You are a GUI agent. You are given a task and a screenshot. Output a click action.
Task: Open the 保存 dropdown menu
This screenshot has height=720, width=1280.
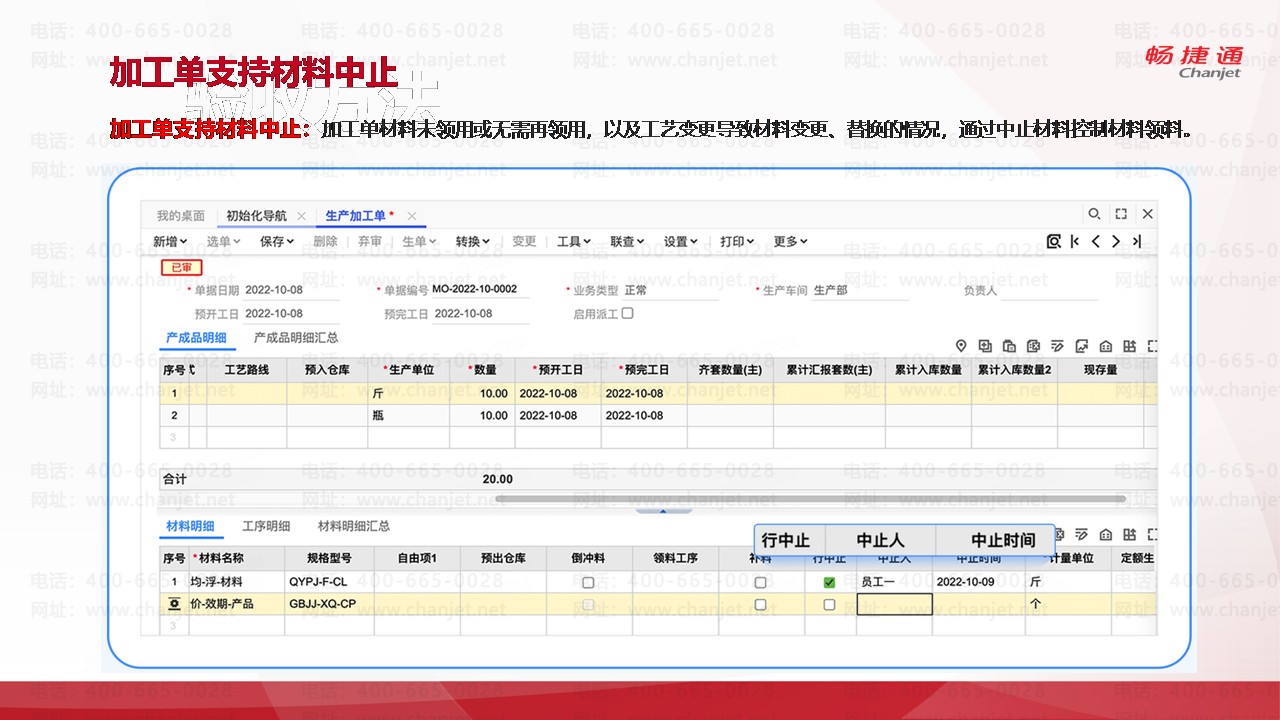click(277, 241)
